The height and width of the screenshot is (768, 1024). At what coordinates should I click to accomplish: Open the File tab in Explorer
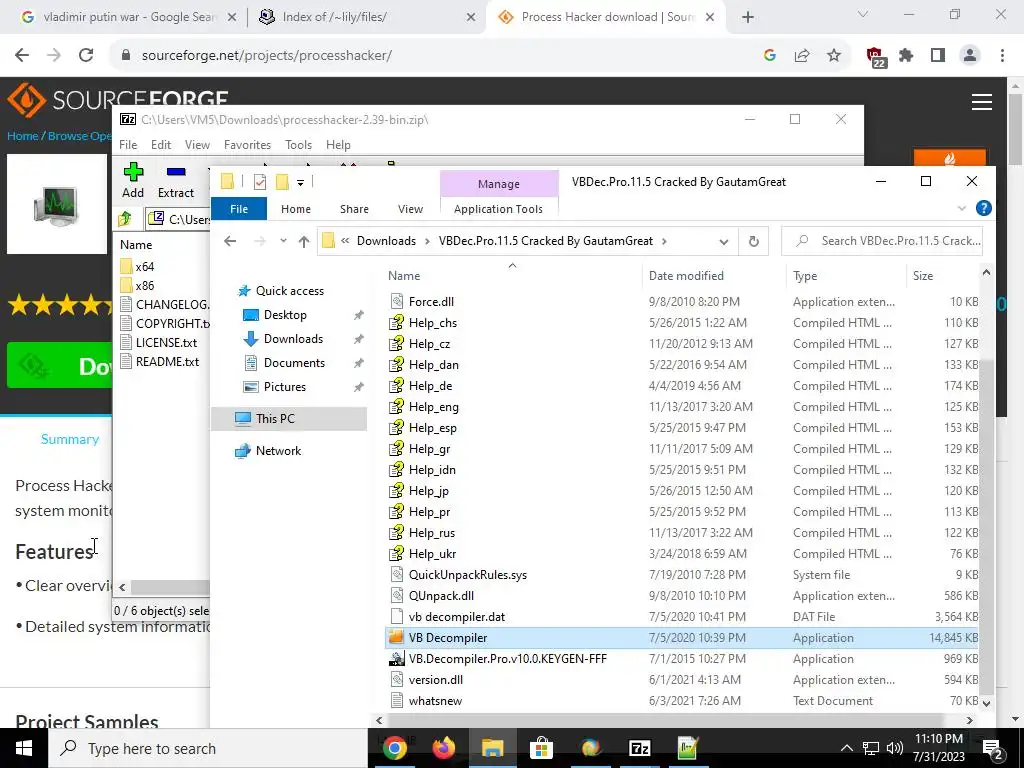(x=239, y=209)
